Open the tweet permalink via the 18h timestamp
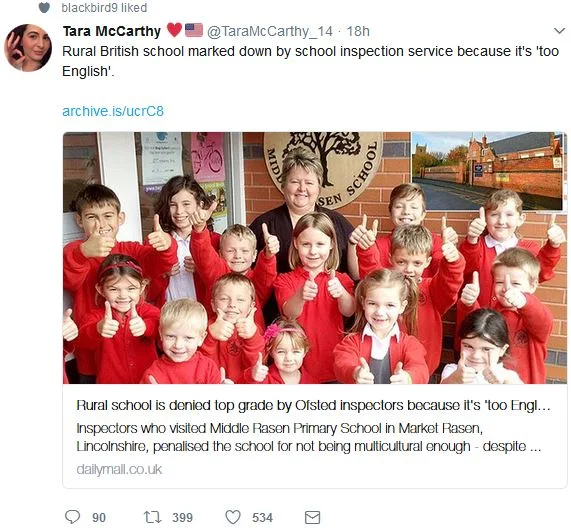571x532 pixels. click(x=358, y=31)
